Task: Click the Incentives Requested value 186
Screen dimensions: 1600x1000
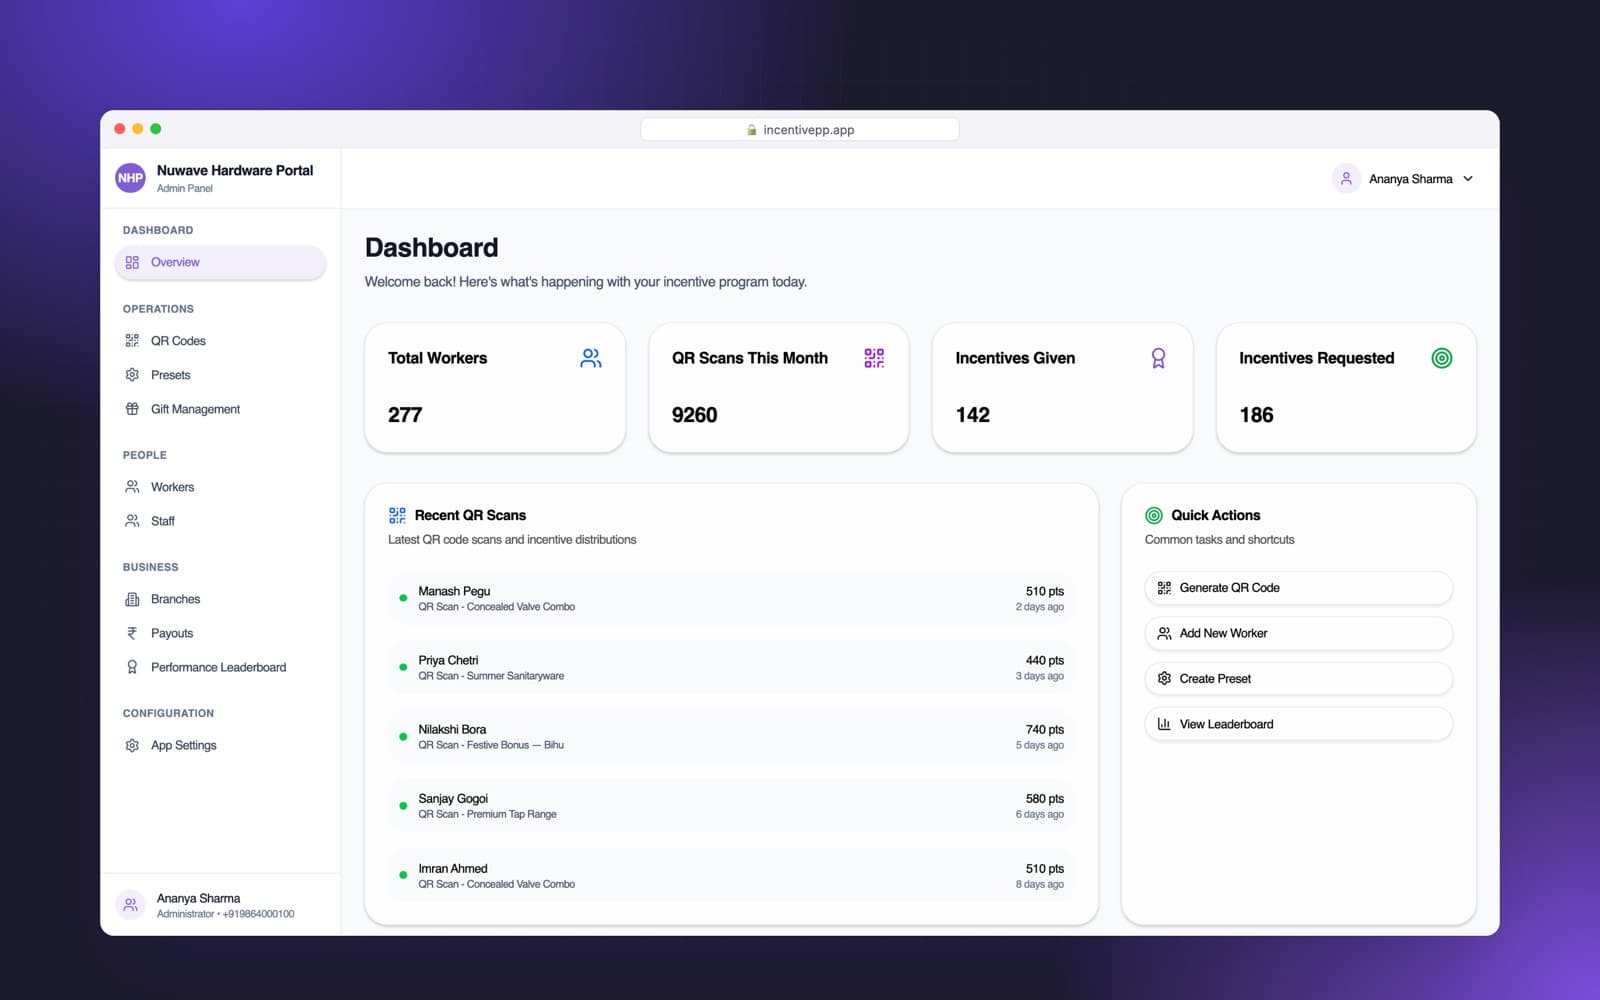Action: point(1256,415)
